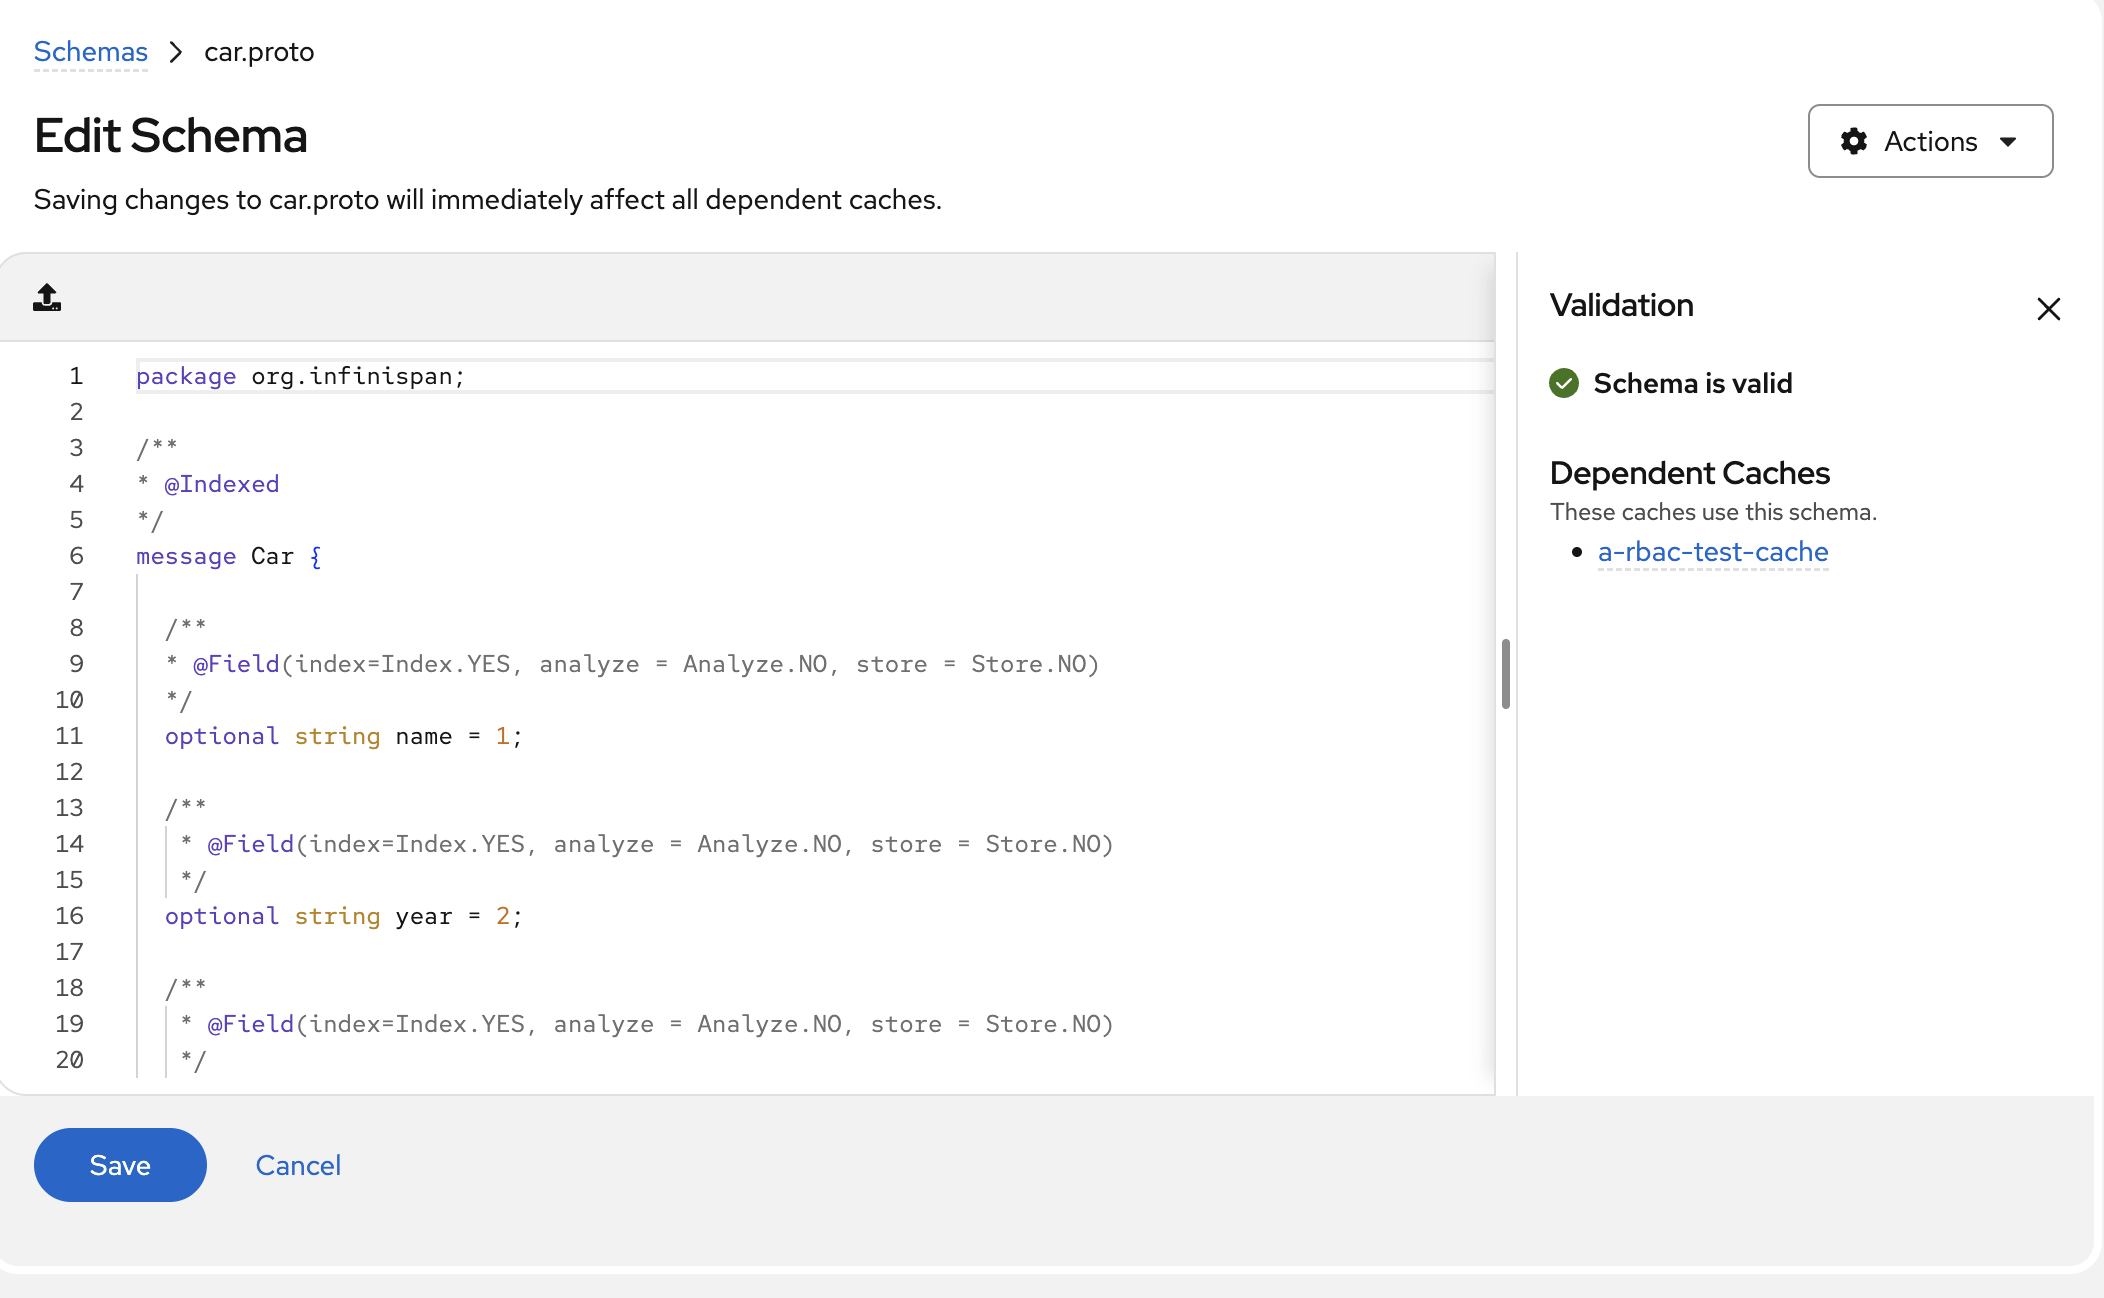Click the car.proto breadcrumb text

click(259, 52)
